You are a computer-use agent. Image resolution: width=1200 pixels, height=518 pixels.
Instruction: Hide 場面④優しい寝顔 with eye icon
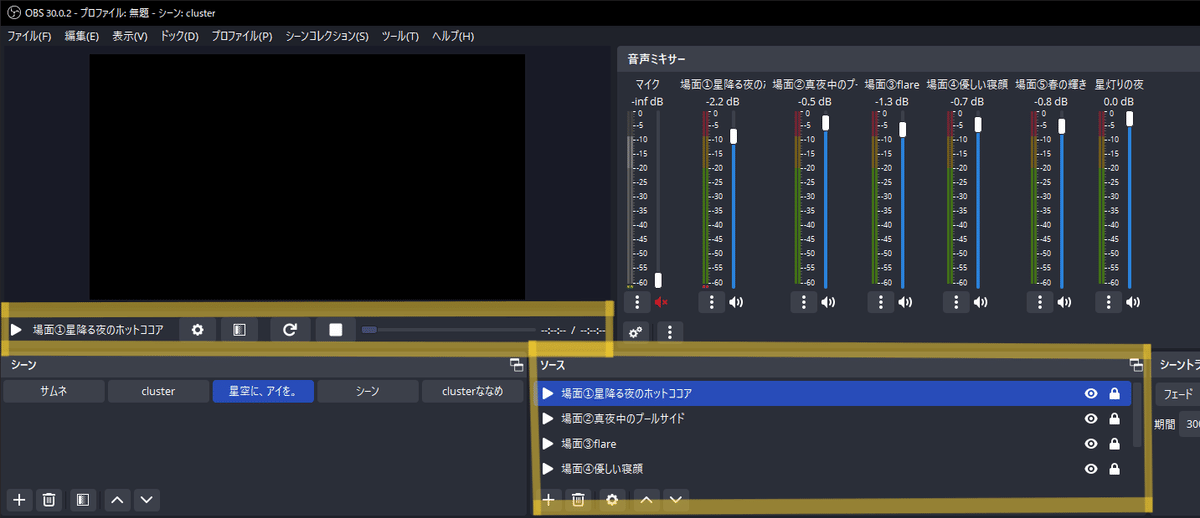[x=1091, y=468]
